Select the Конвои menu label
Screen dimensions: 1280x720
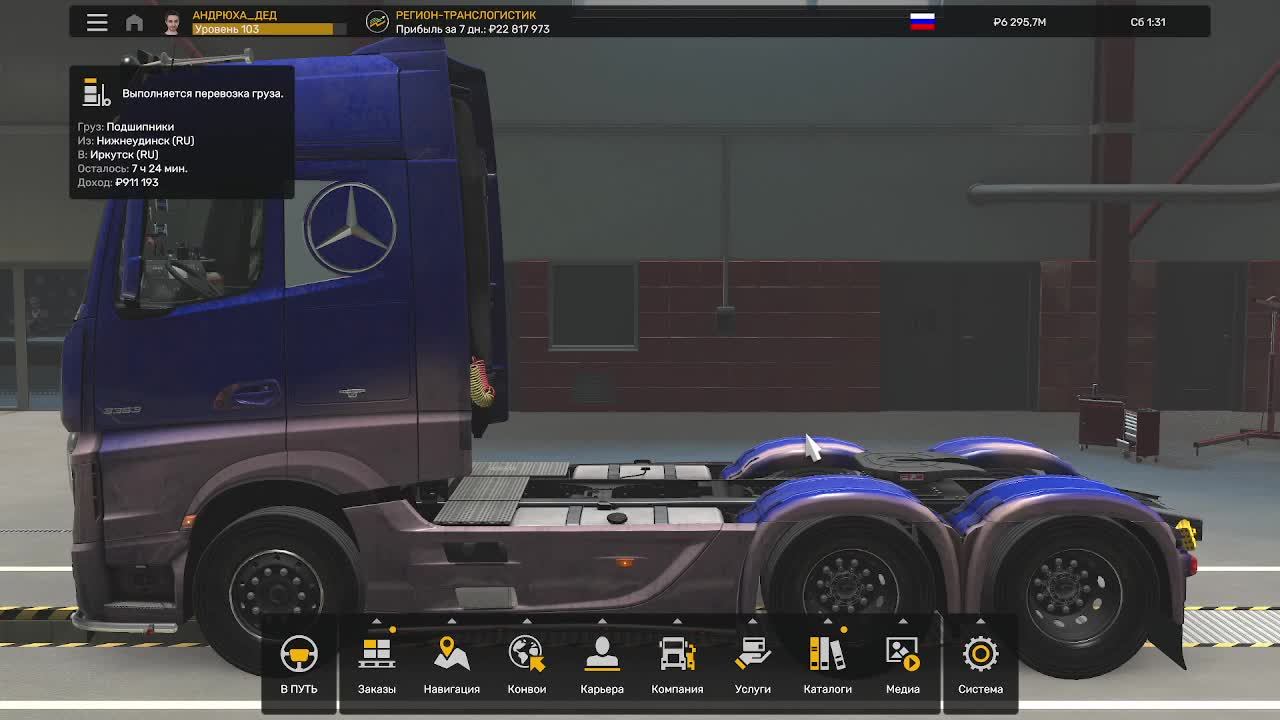click(527, 689)
